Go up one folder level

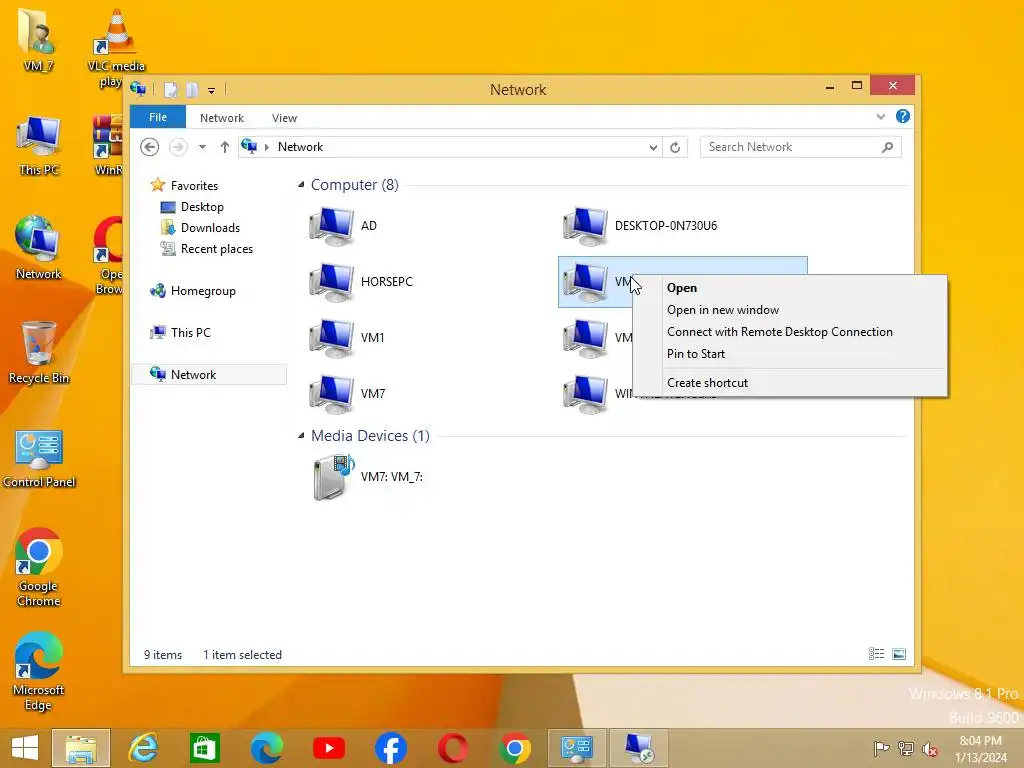pyautogui.click(x=225, y=147)
